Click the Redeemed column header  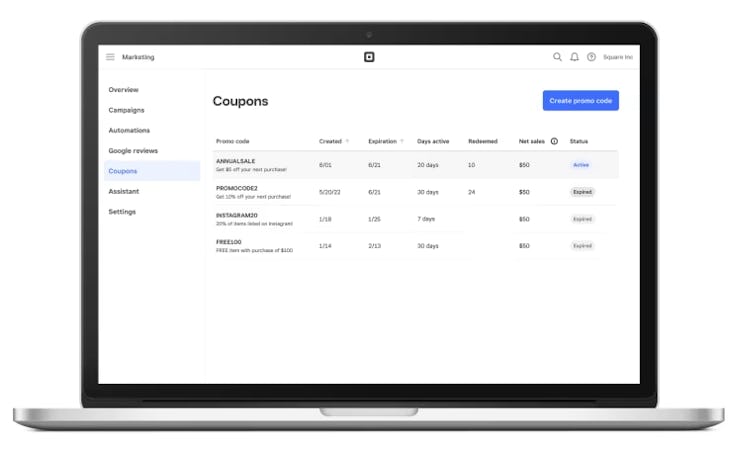click(483, 141)
